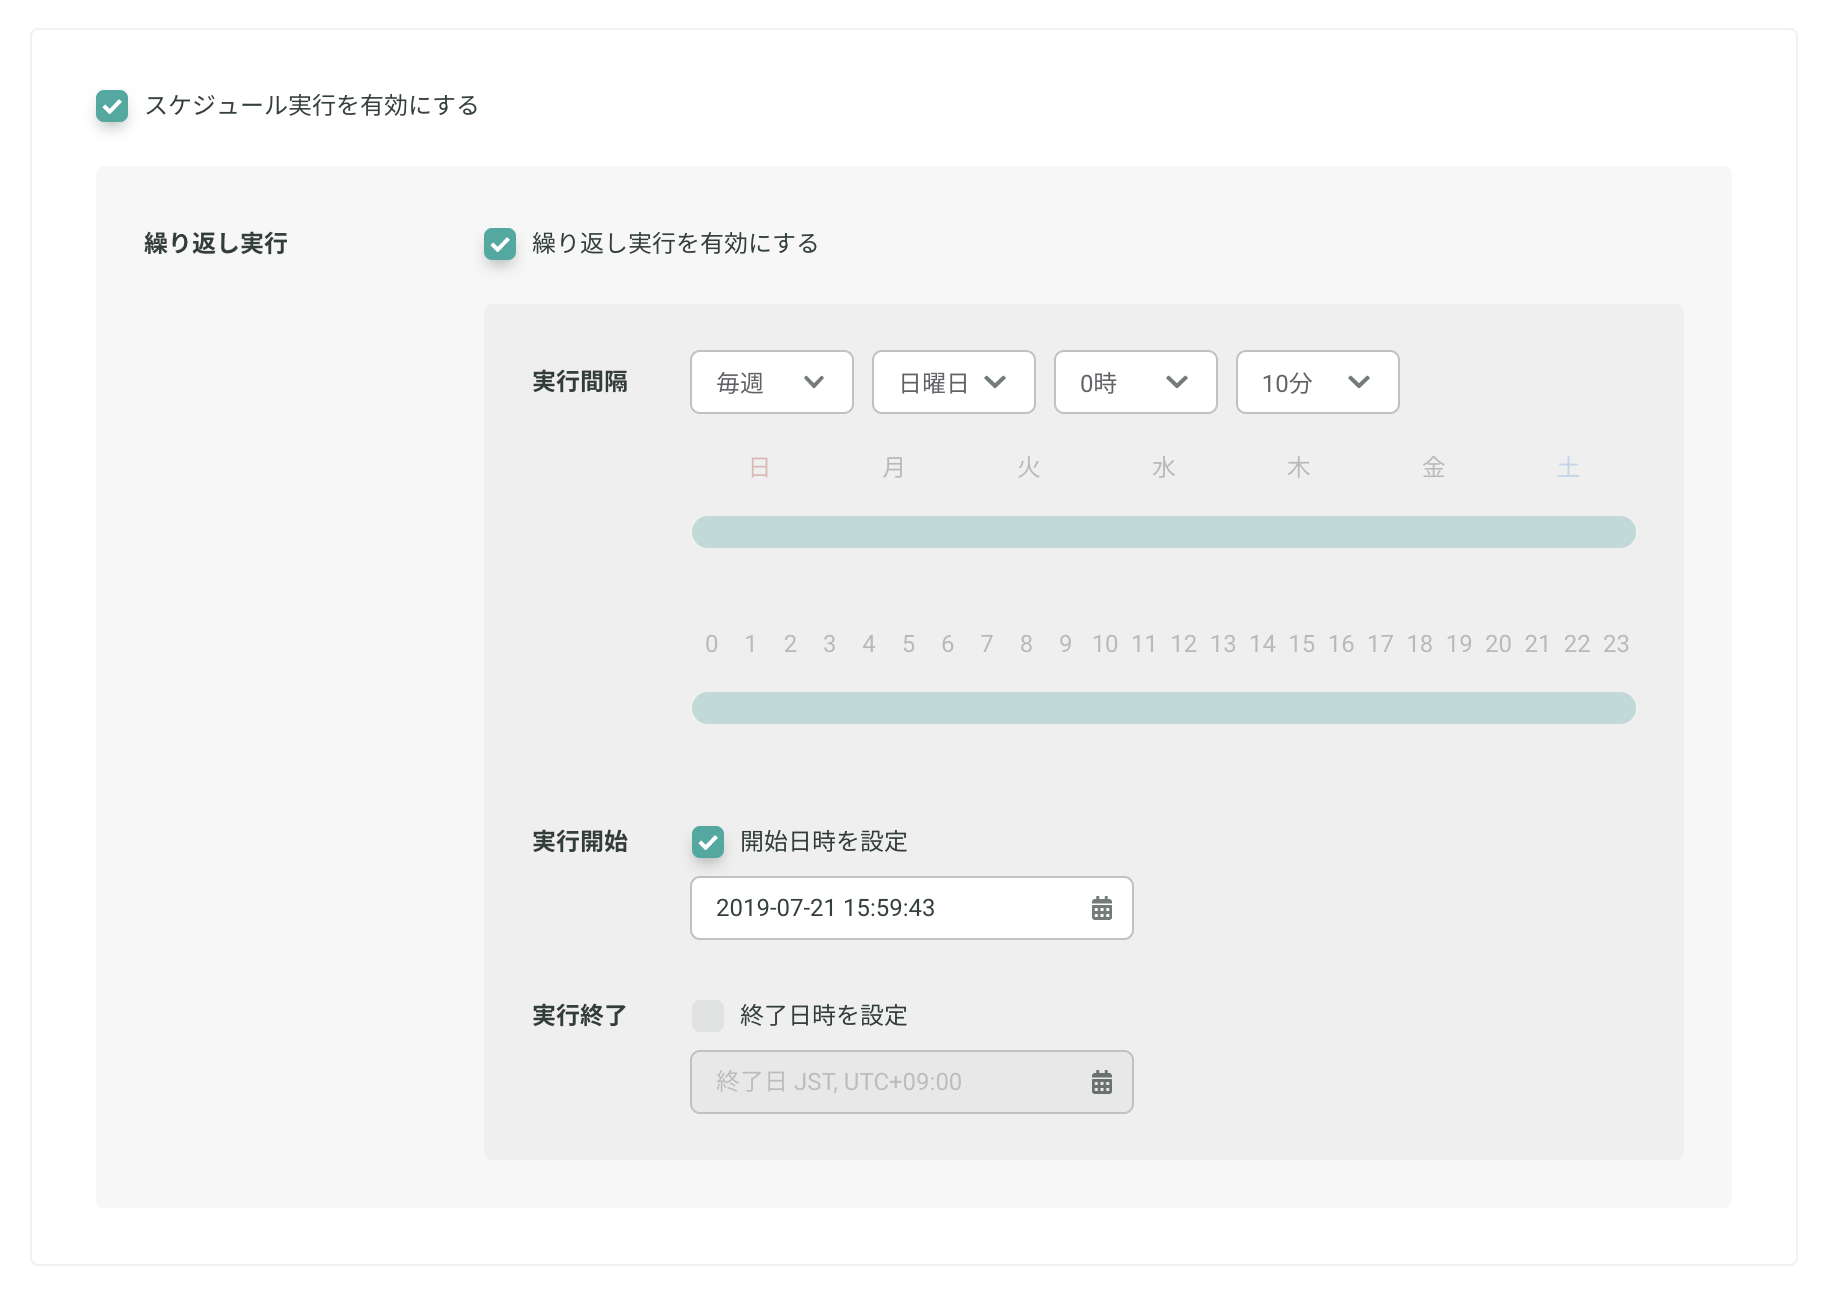Click the 終了日時を設定 label text

click(824, 1016)
